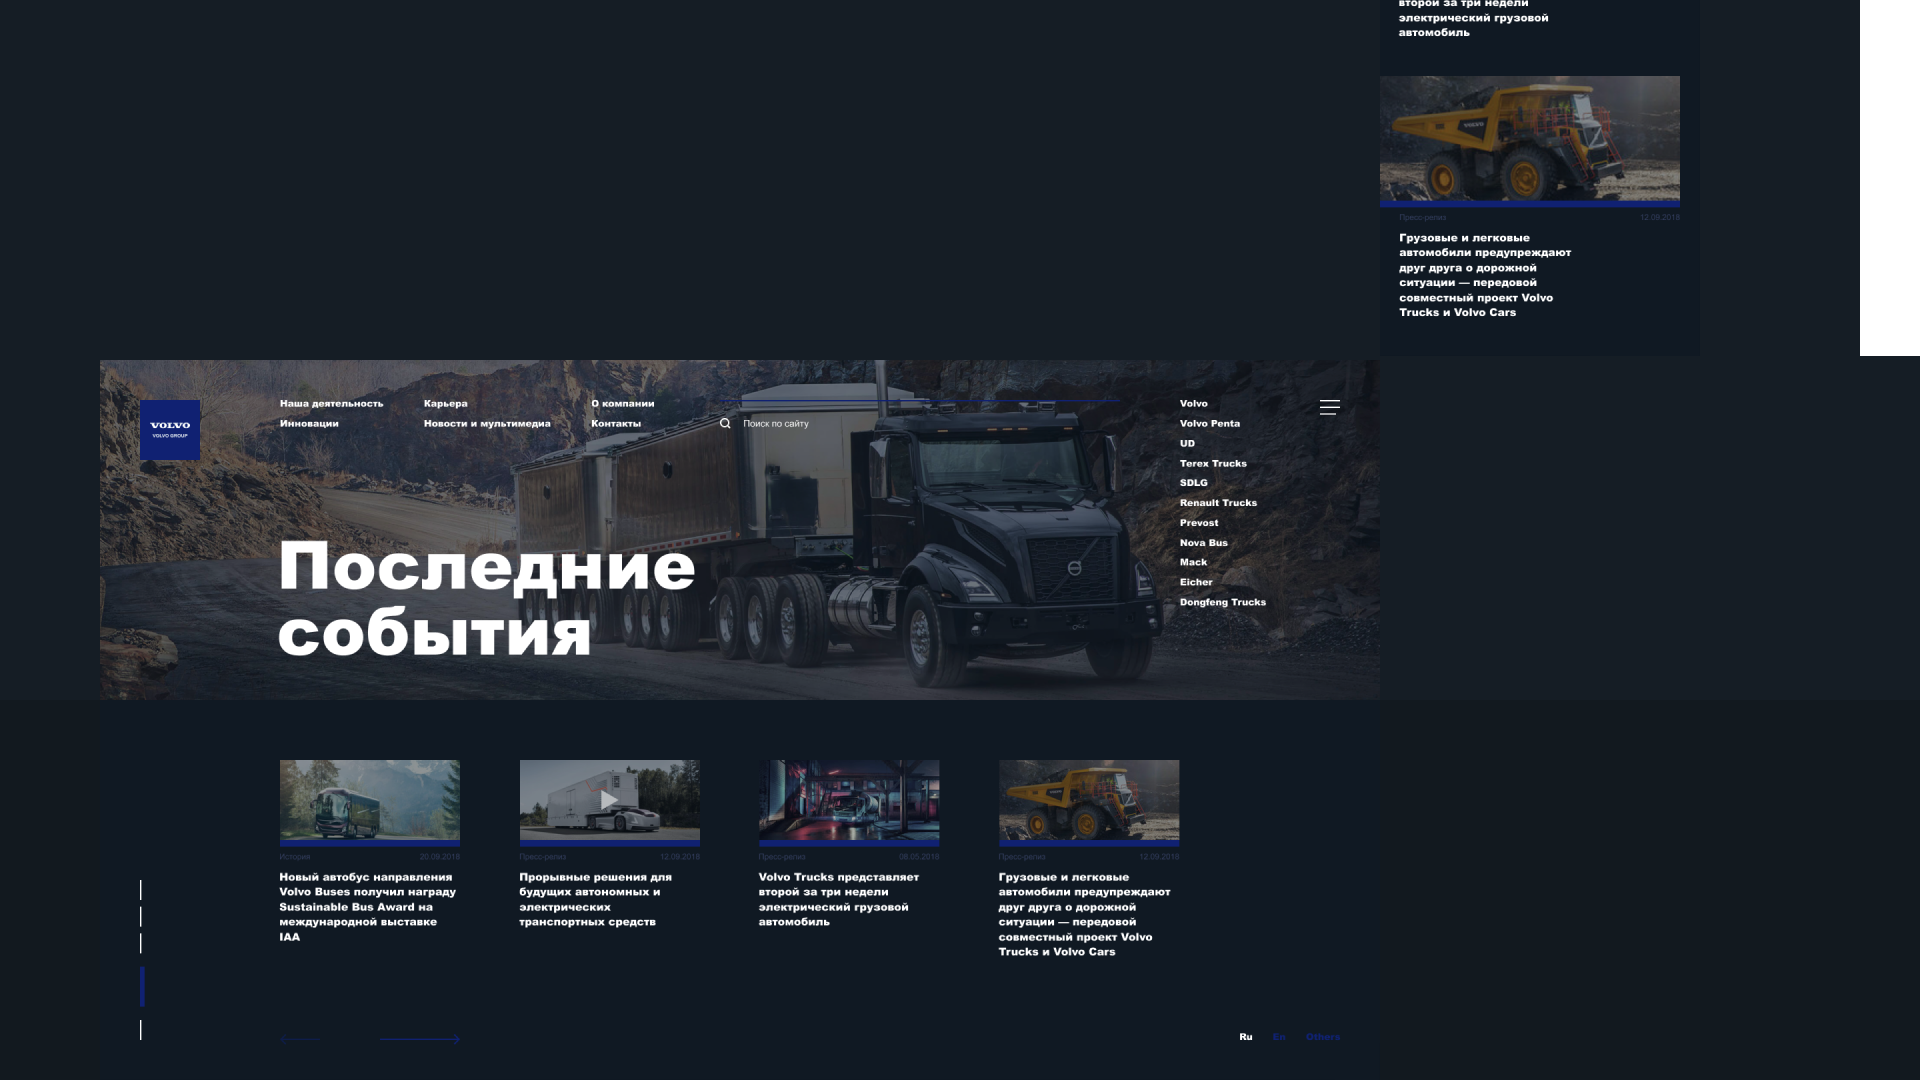Click the next arrow under news

tap(420, 1039)
